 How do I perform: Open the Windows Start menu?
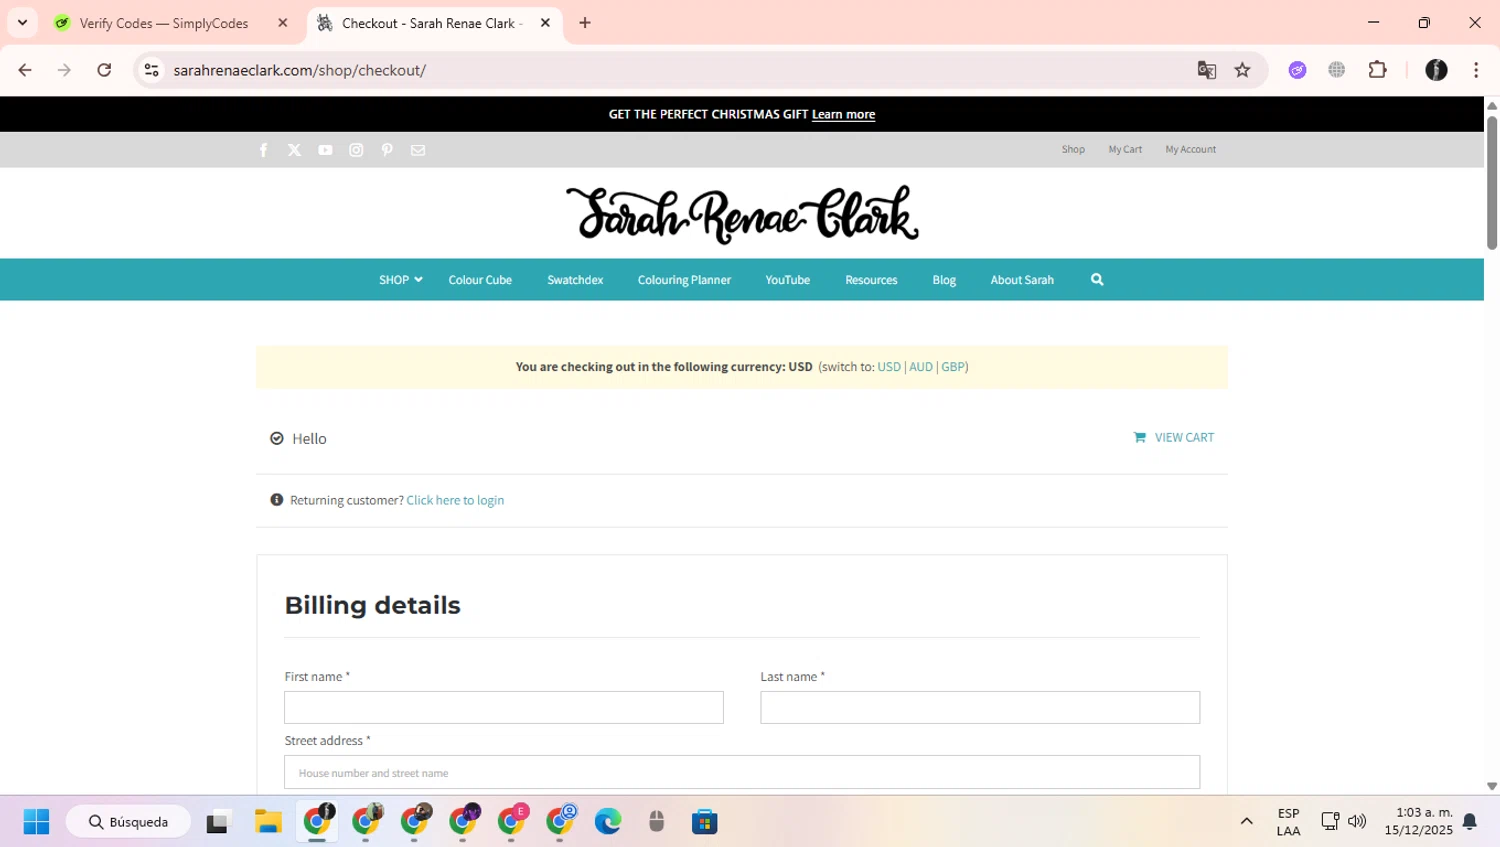coord(36,822)
